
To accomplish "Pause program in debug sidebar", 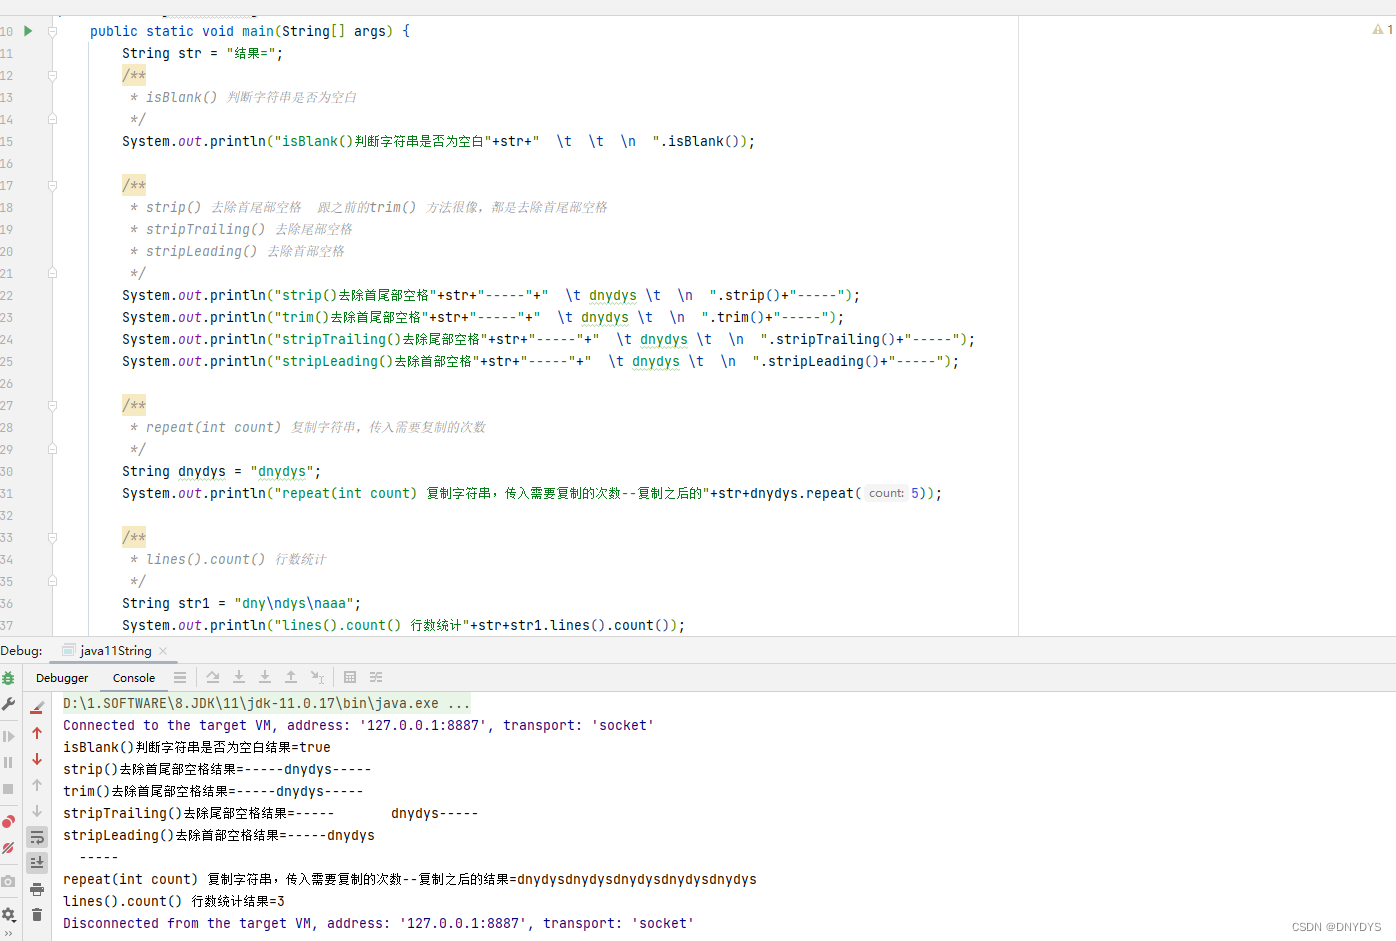I will [x=8, y=762].
